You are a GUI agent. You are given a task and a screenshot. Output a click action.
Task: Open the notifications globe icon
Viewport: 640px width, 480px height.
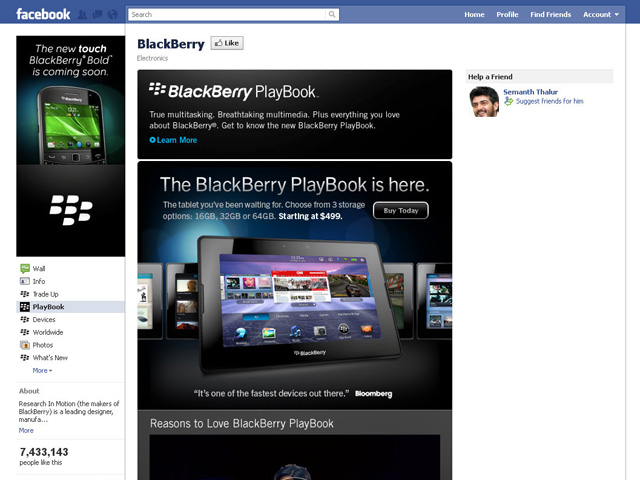coord(113,15)
